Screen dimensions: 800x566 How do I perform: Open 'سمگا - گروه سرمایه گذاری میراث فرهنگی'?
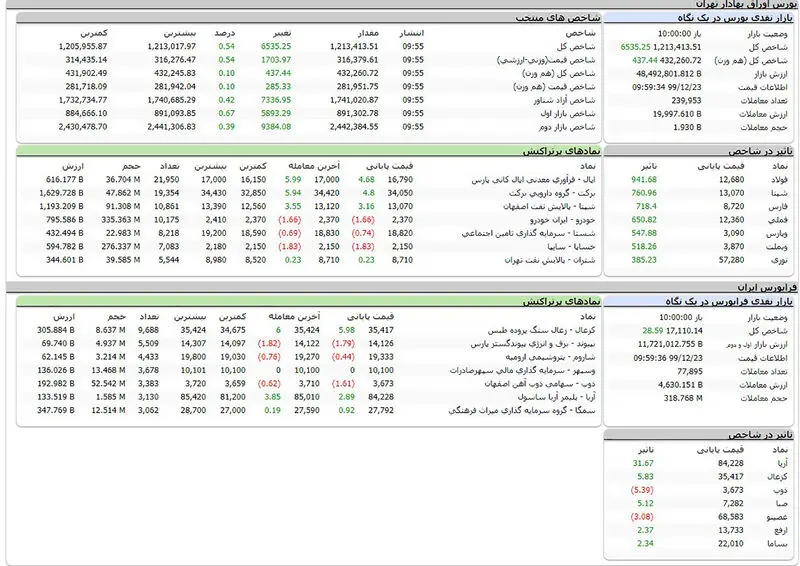point(522,410)
